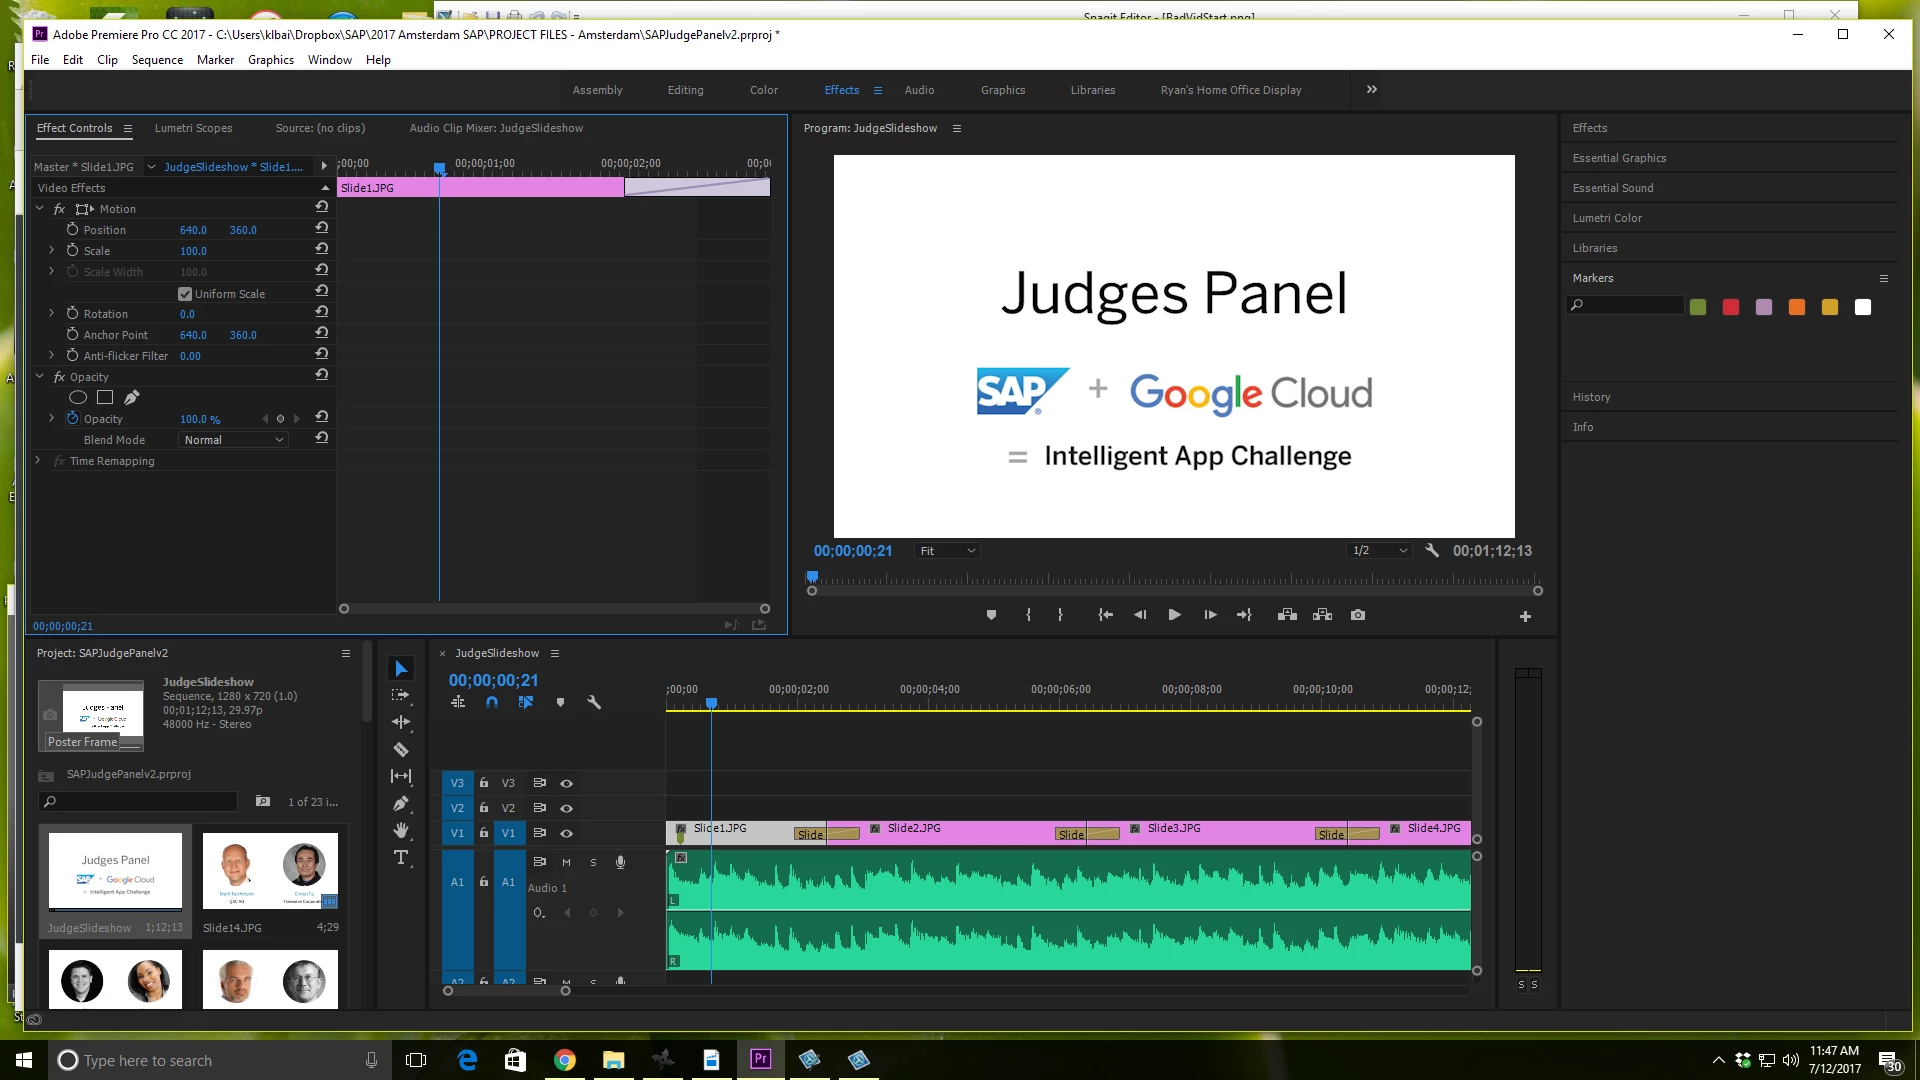Expand the Time Remapping effect

[38, 461]
